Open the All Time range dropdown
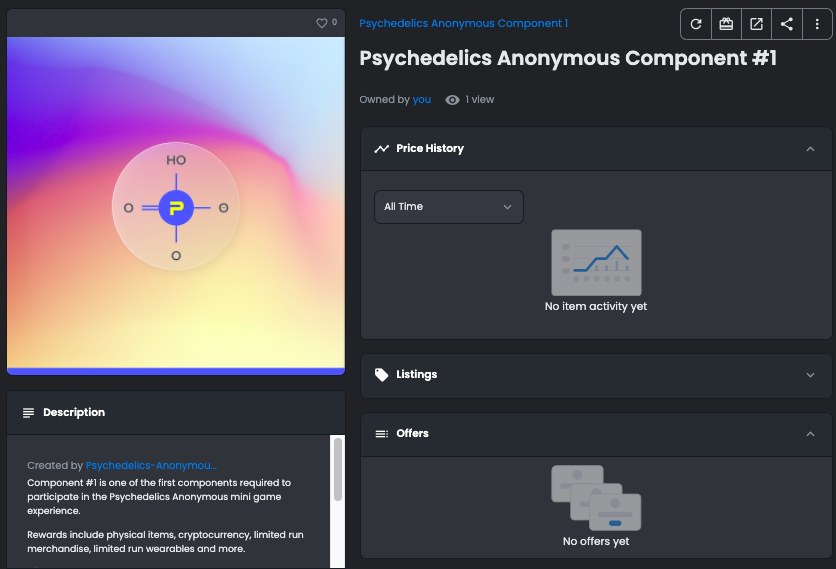This screenshot has width=836, height=569. tap(449, 207)
